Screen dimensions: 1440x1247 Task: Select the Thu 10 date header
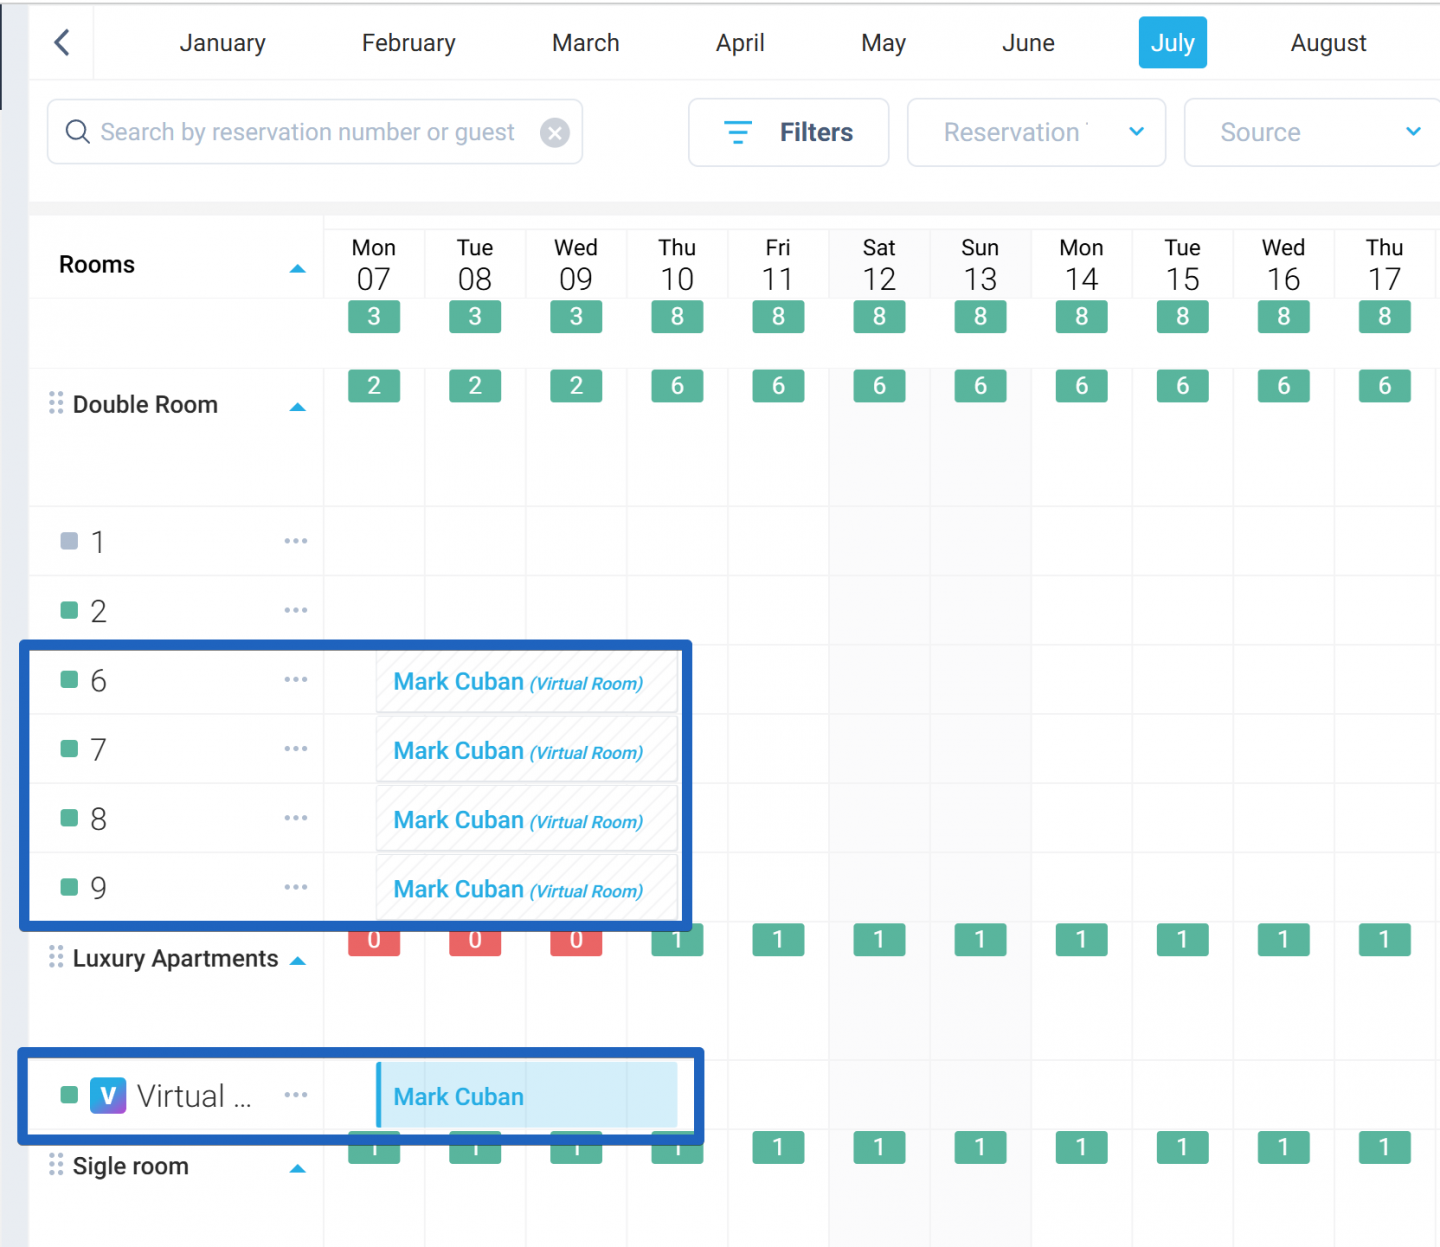coord(677,264)
